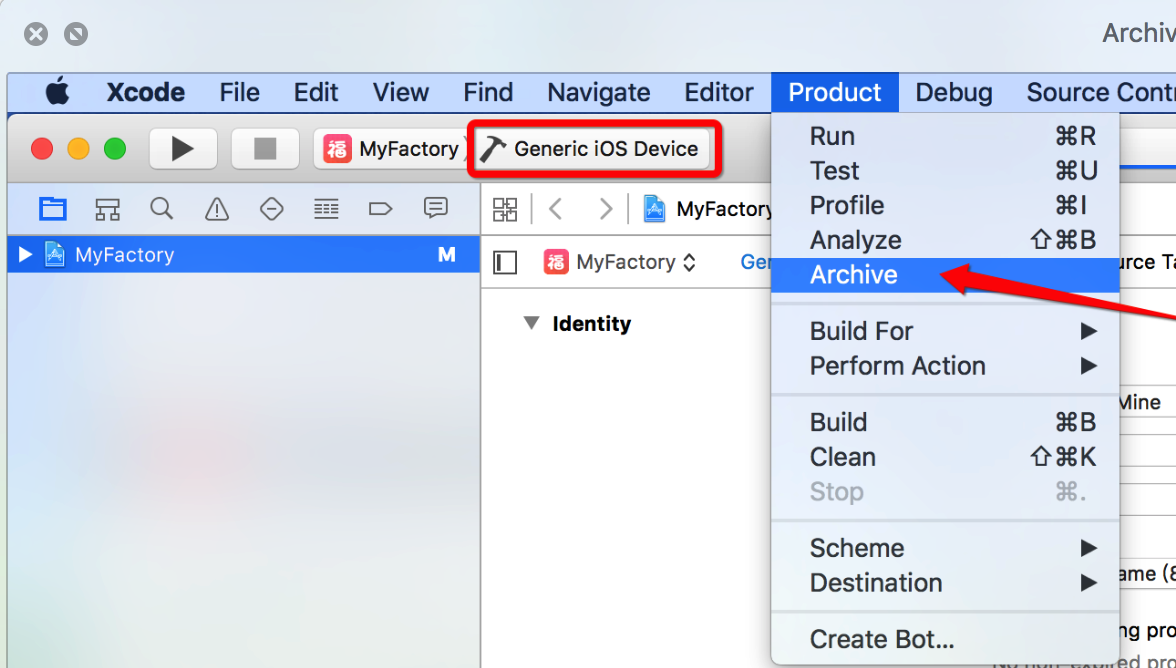Open the MyFactory target selector popup
The height and width of the screenshot is (668, 1176).
point(620,262)
